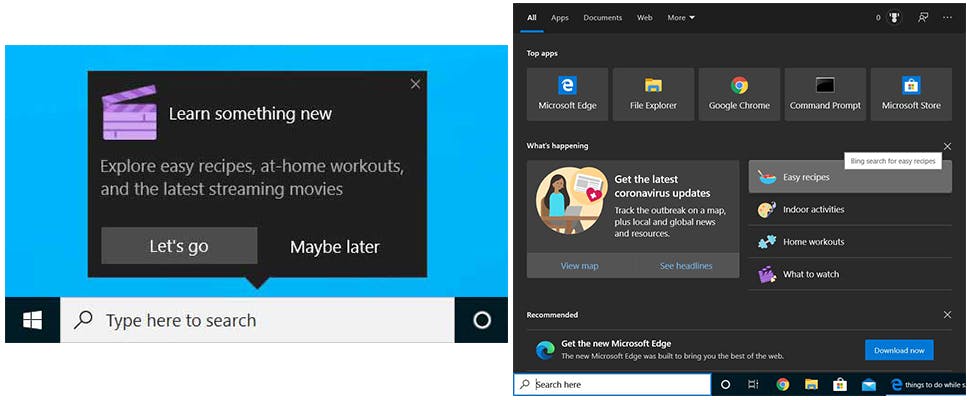This screenshot has width=970, height=400.
Task: Click the See headlines link
Action: coord(686,266)
